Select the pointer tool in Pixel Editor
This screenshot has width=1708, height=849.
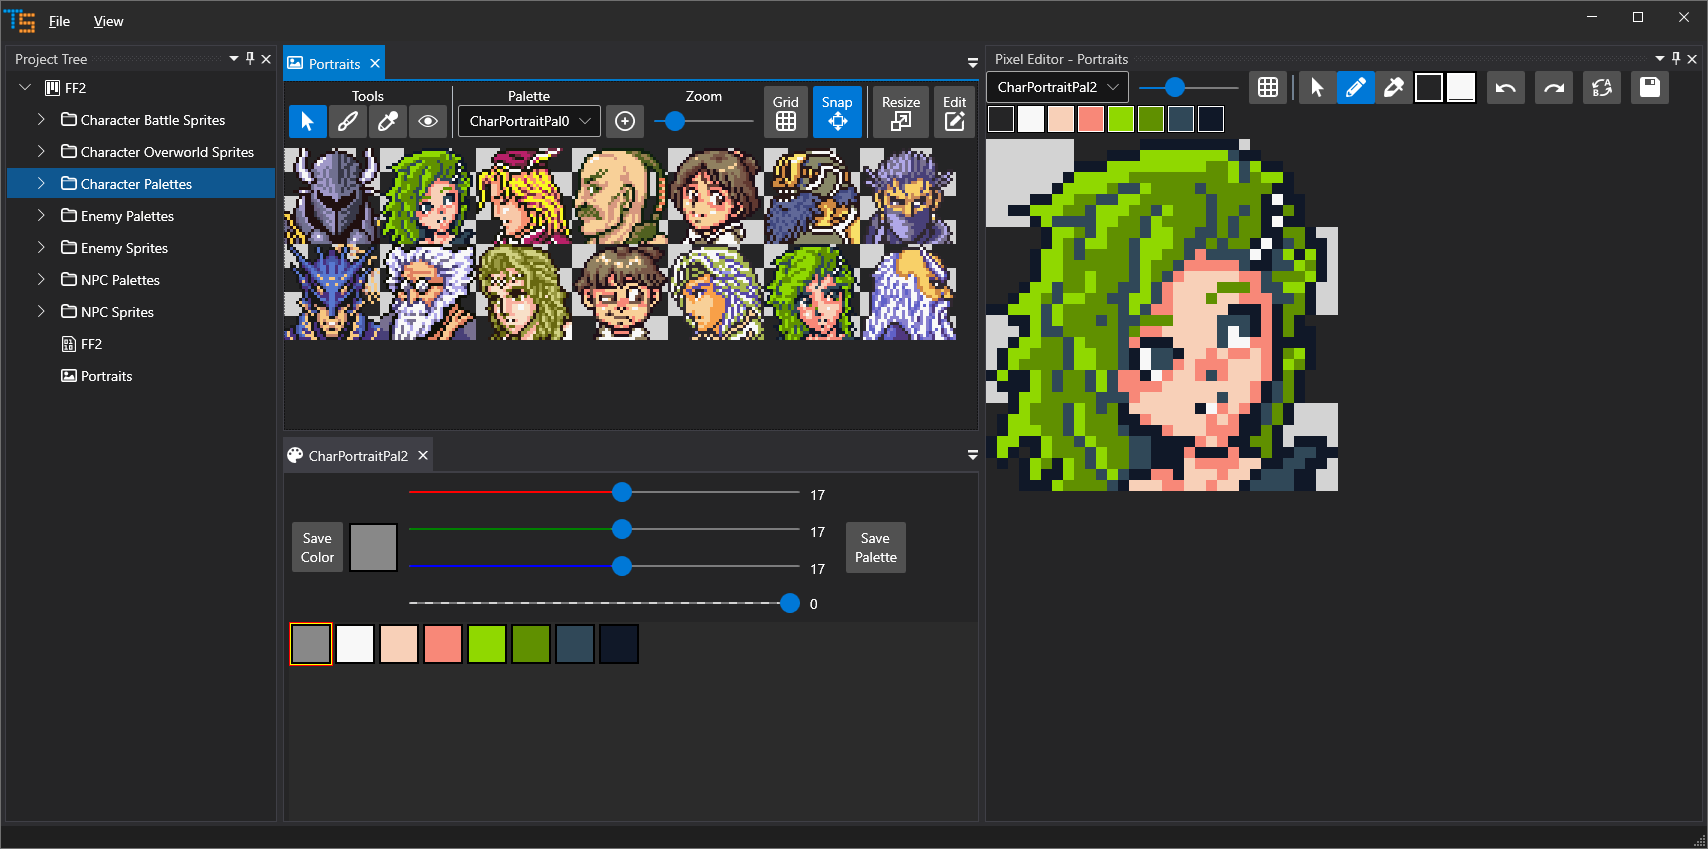[x=1317, y=87]
